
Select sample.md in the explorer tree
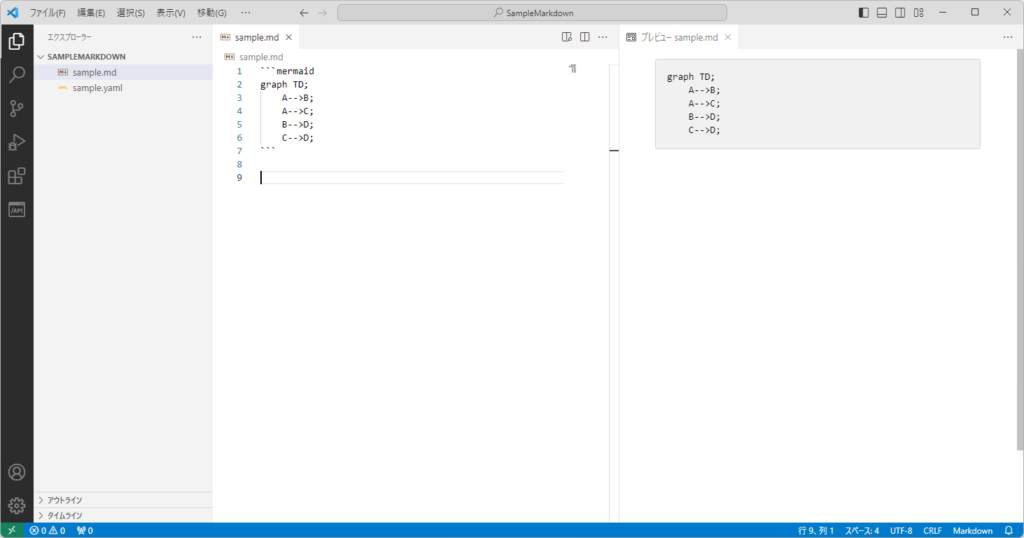123,72
